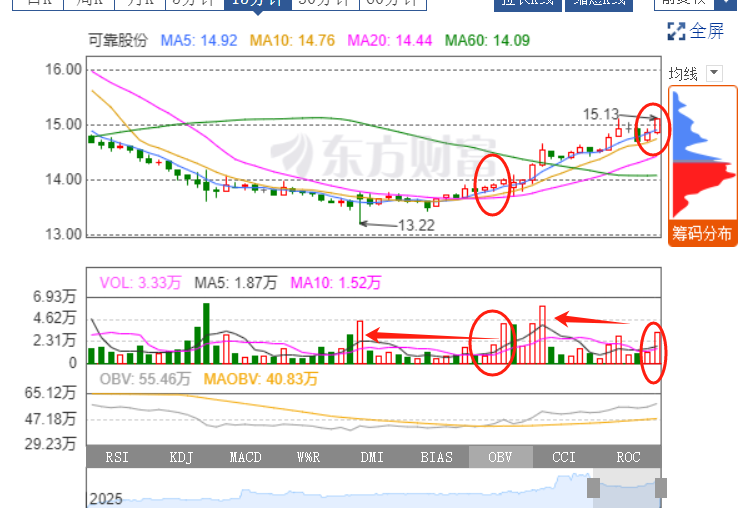The height and width of the screenshot is (510, 740).
Task: Click the MAOBV: 40.83万 value label
Action: tap(261, 379)
